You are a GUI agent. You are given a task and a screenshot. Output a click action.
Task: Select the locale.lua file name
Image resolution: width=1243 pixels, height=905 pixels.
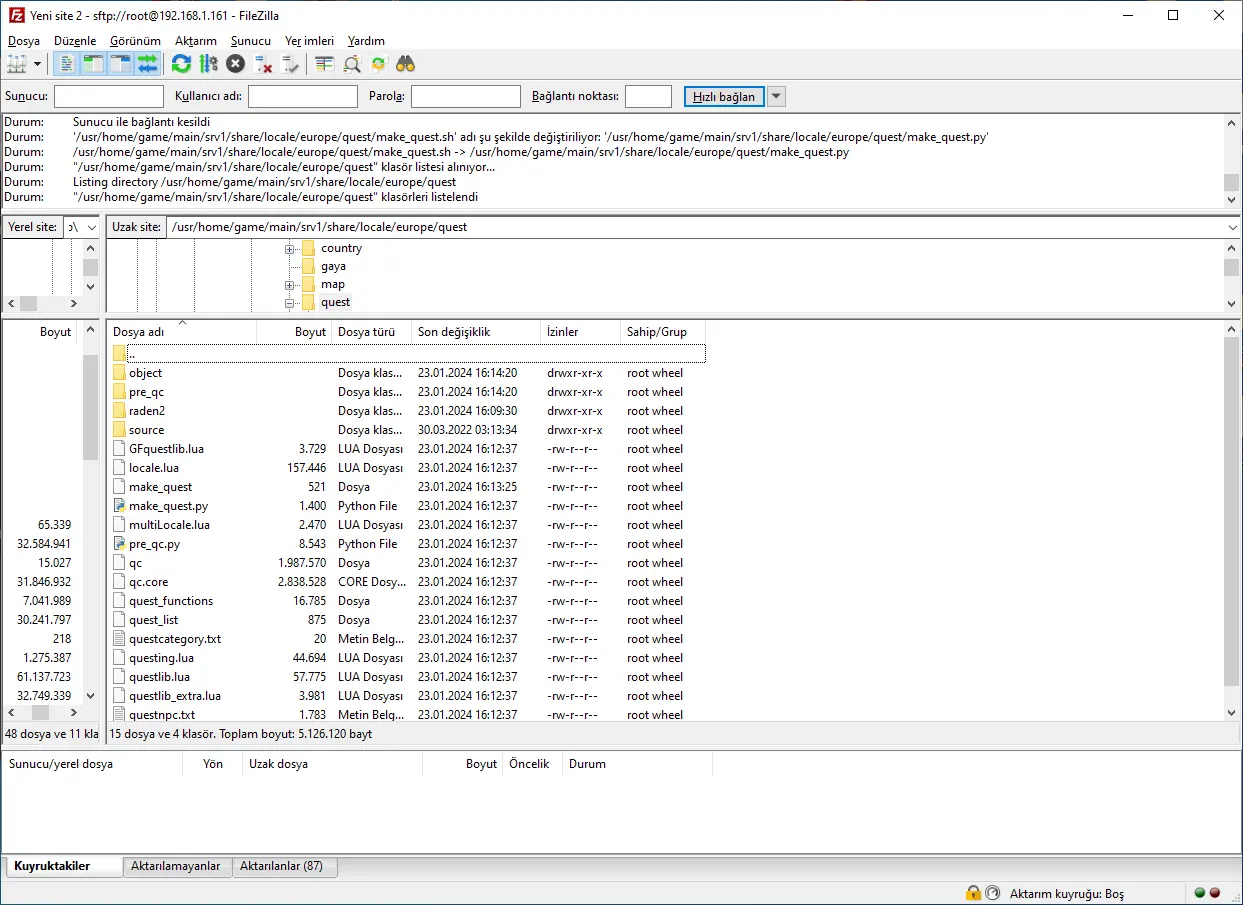[154, 468]
